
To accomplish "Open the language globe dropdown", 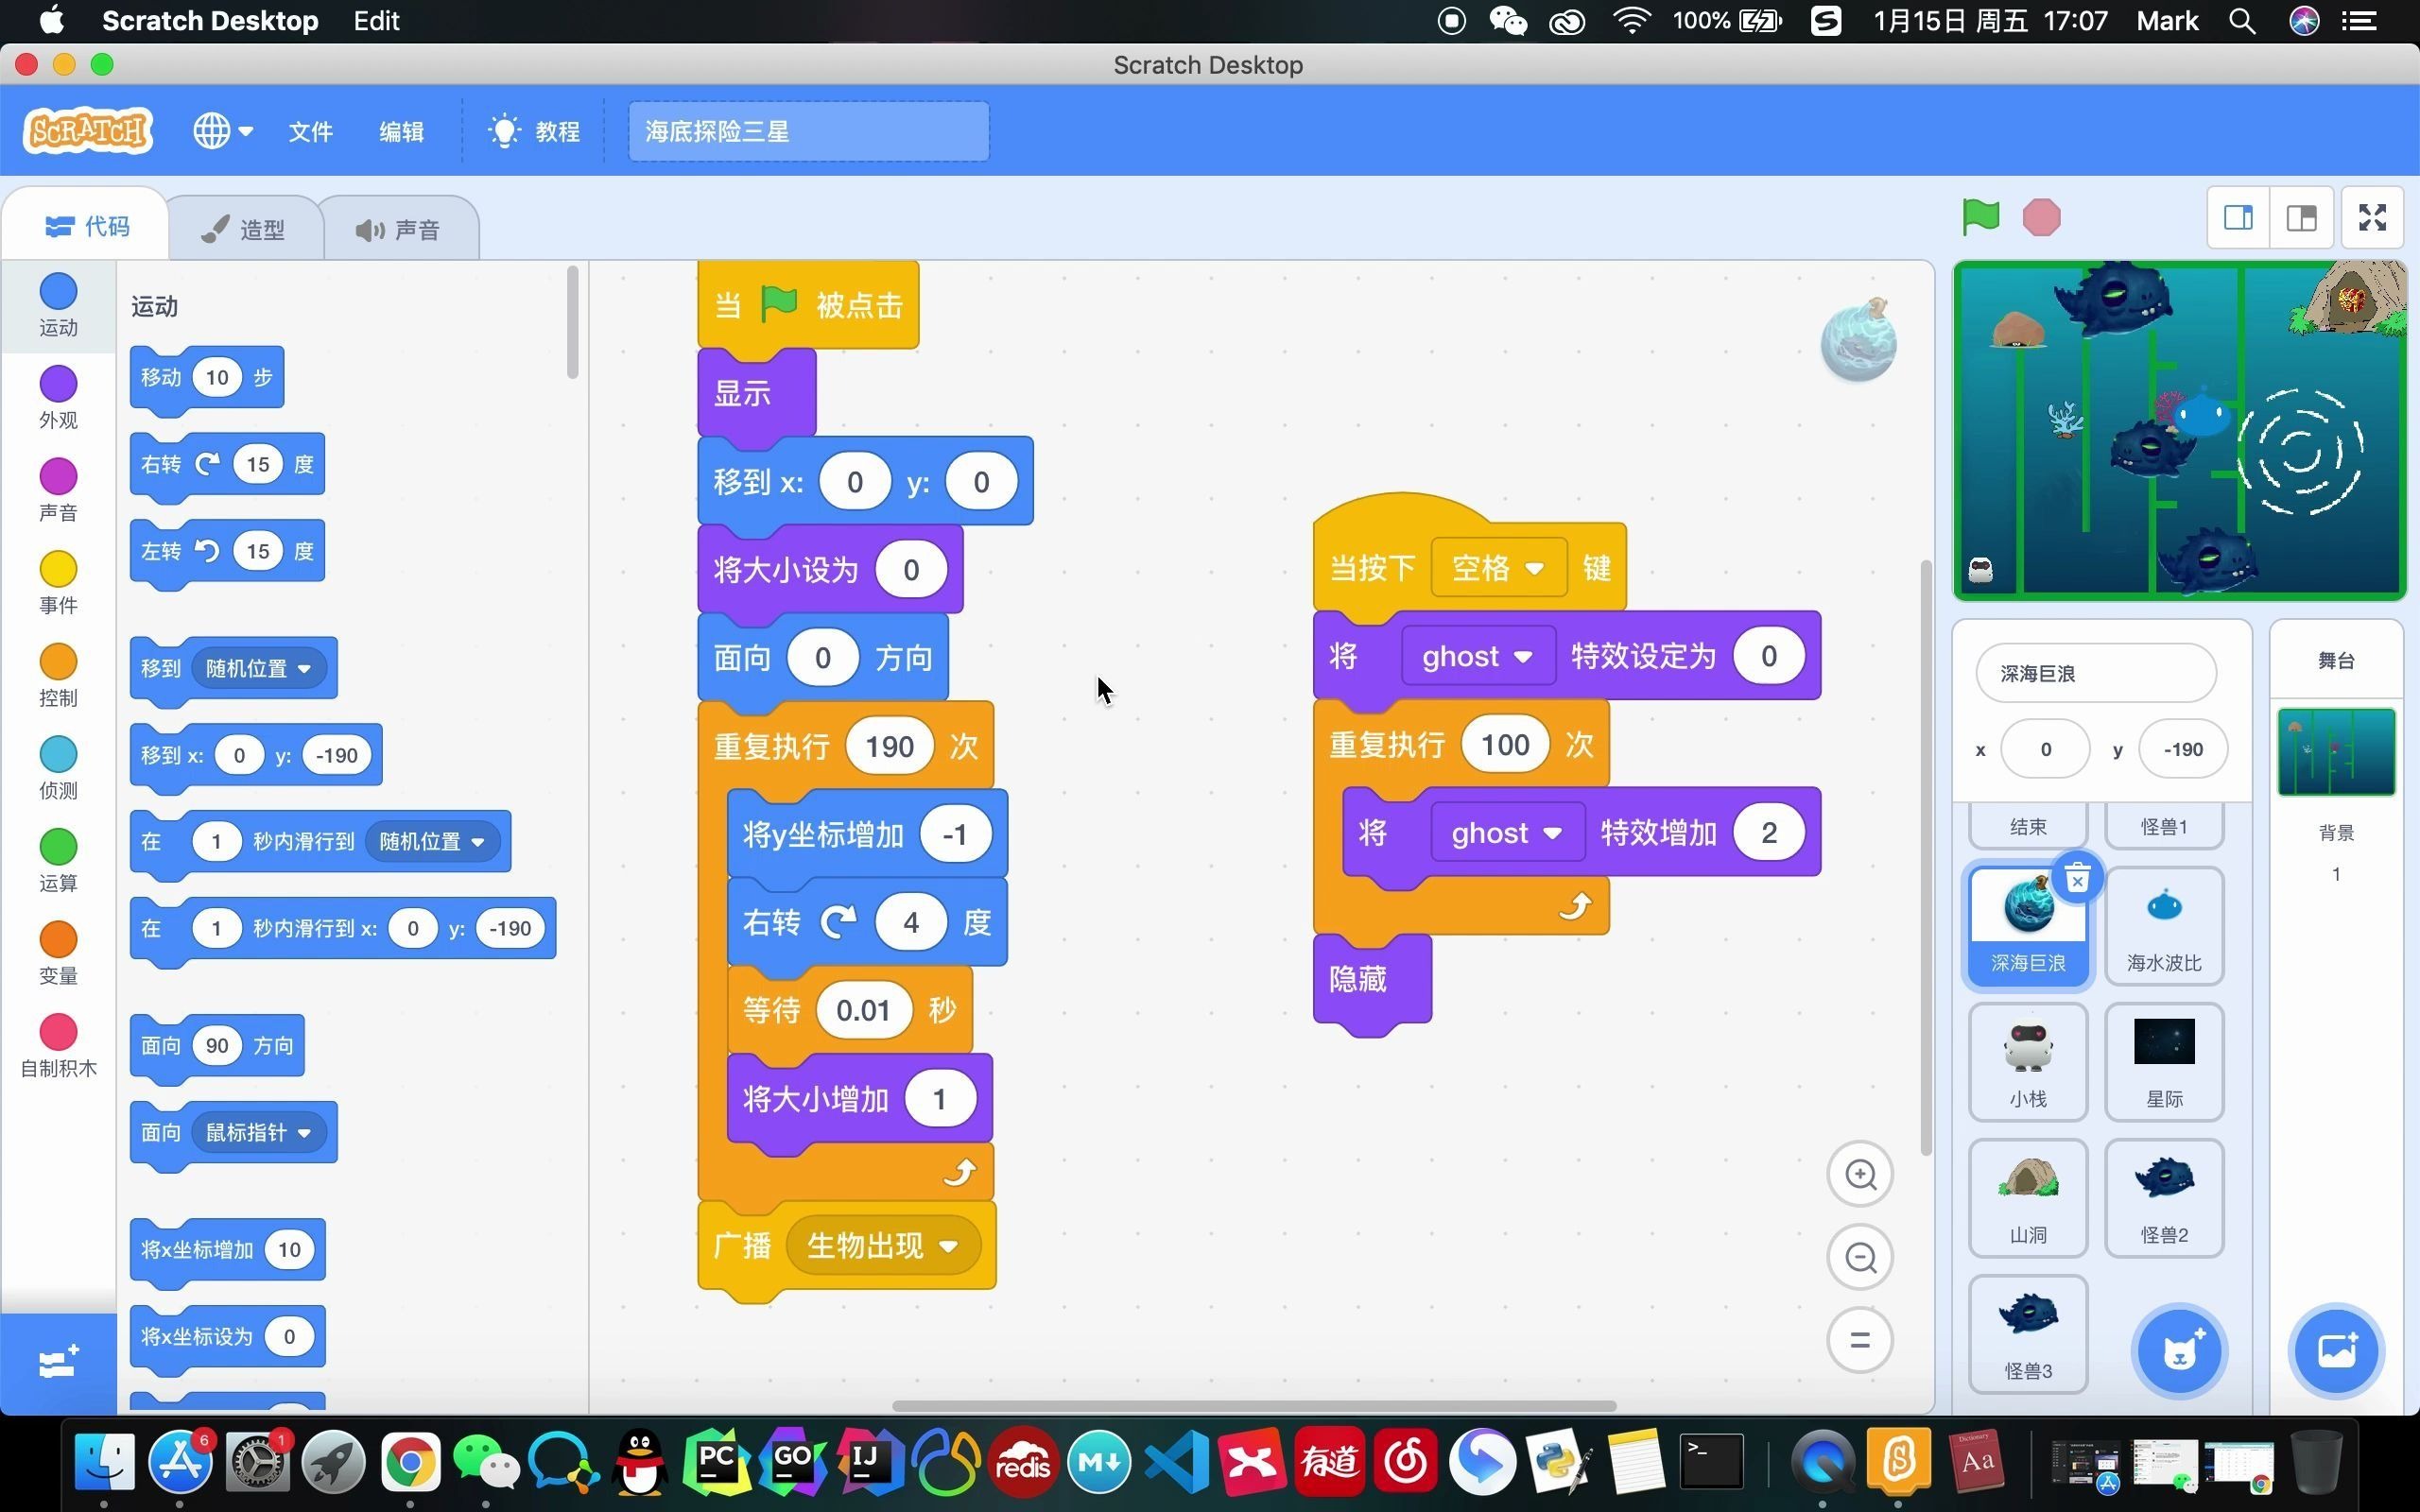I will (x=222, y=131).
